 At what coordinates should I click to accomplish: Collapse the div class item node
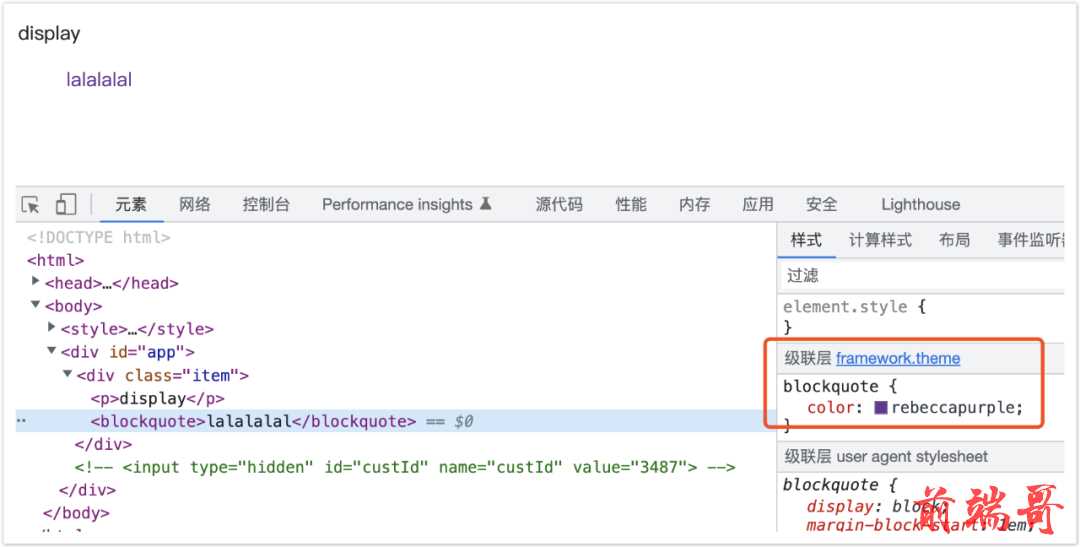click(x=68, y=374)
